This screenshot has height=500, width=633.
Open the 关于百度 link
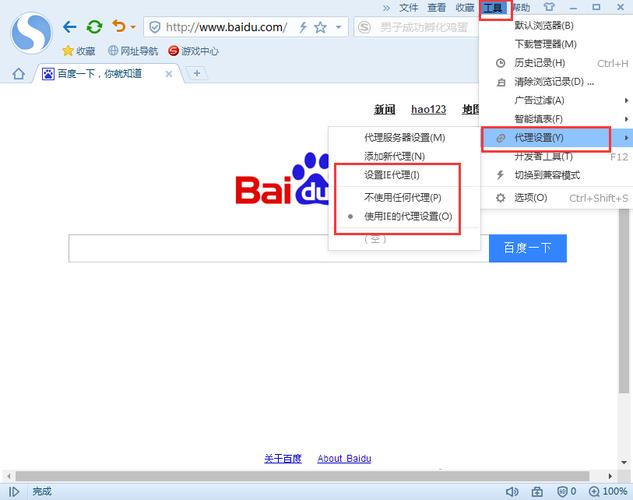[283, 458]
